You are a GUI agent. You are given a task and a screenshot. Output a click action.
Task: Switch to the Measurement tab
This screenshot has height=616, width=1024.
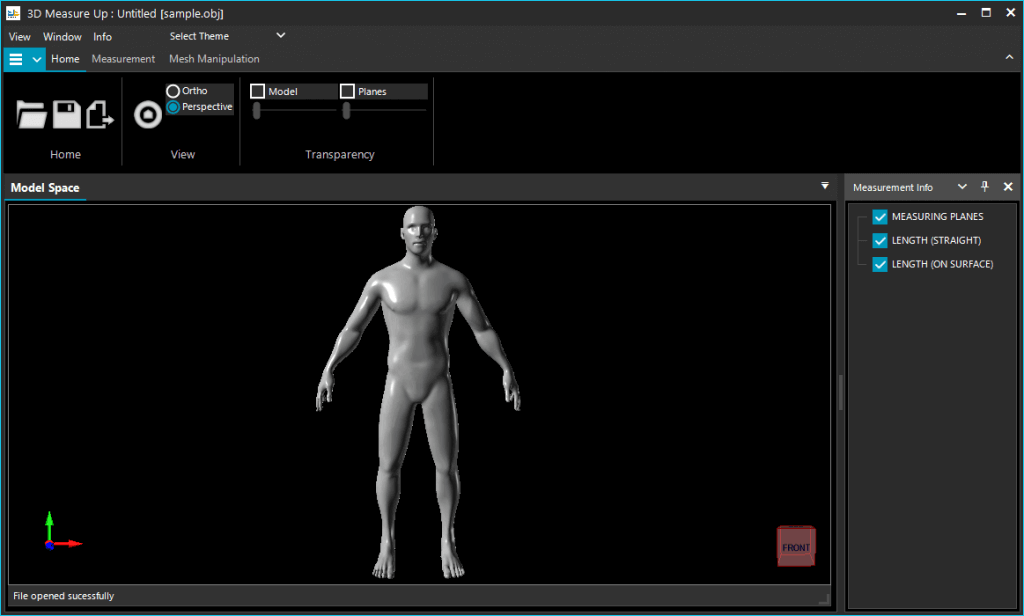click(x=123, y=59)
